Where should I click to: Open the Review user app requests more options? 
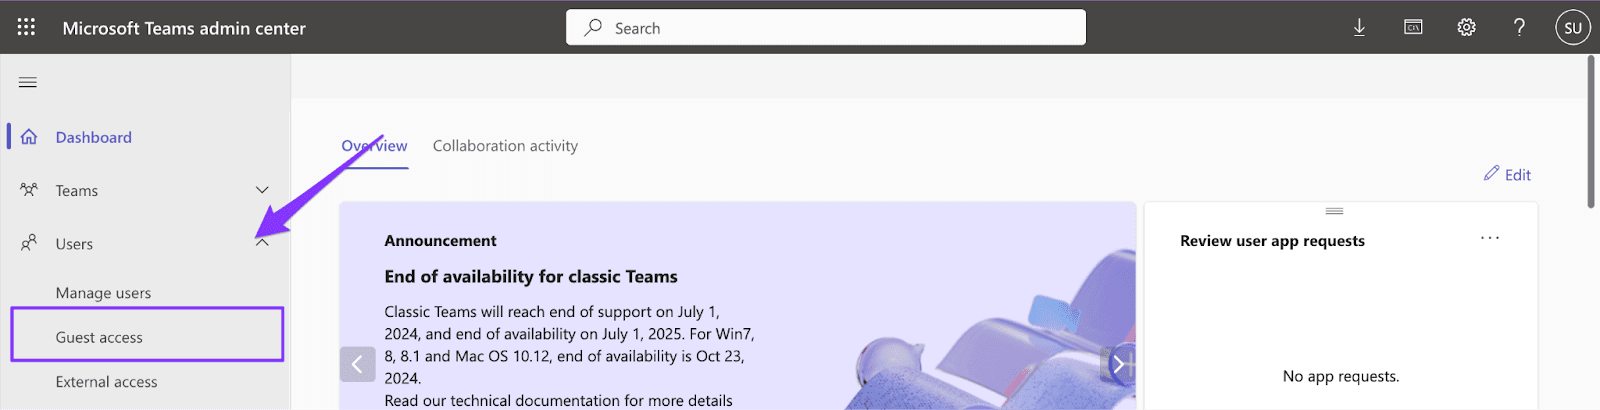click(1490, 238)
